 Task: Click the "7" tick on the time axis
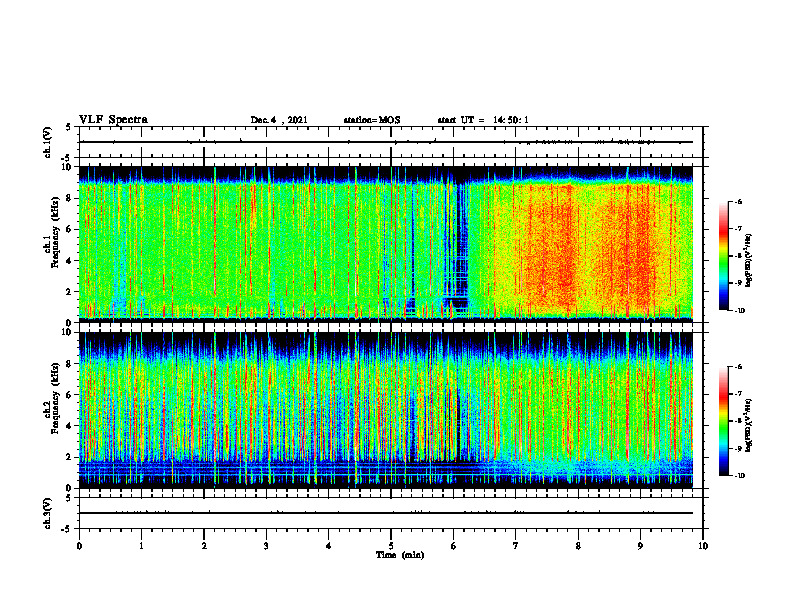point(516,546)
